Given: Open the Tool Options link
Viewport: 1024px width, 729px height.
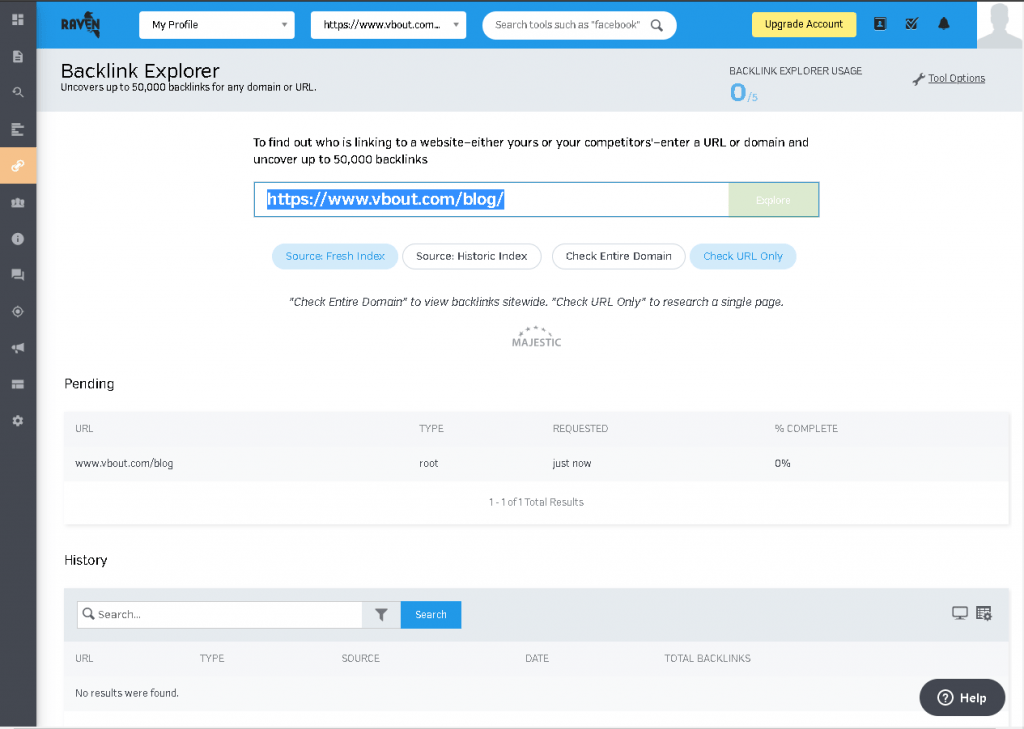Looking at the screenshot, I should (956, 78).
